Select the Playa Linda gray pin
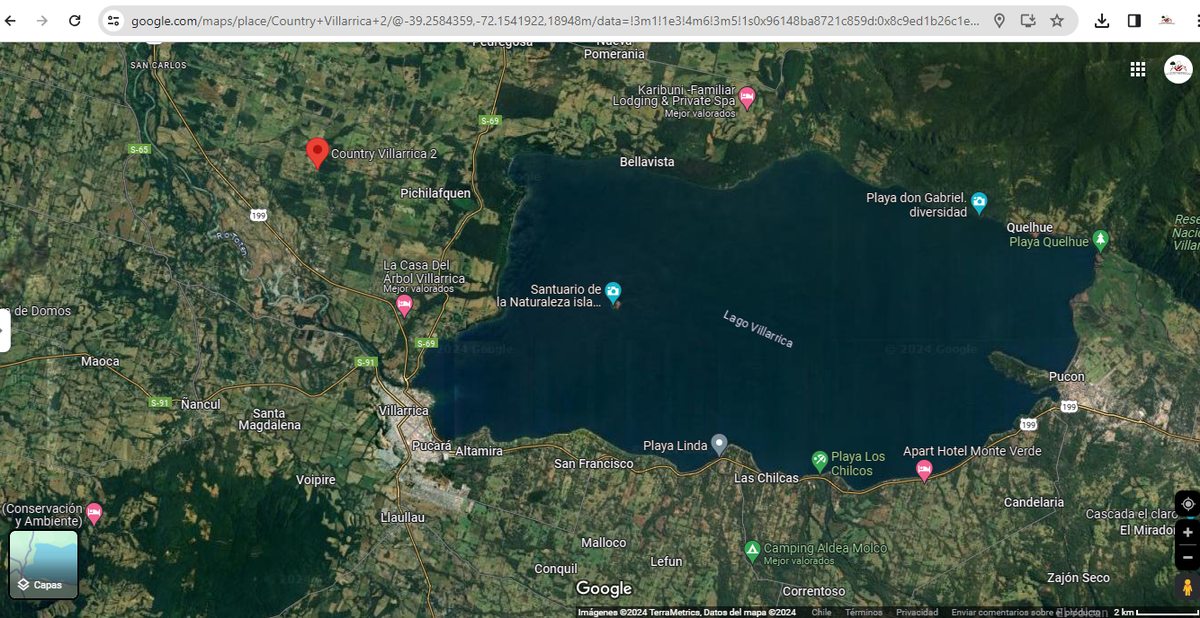 [x=718, y=445]
